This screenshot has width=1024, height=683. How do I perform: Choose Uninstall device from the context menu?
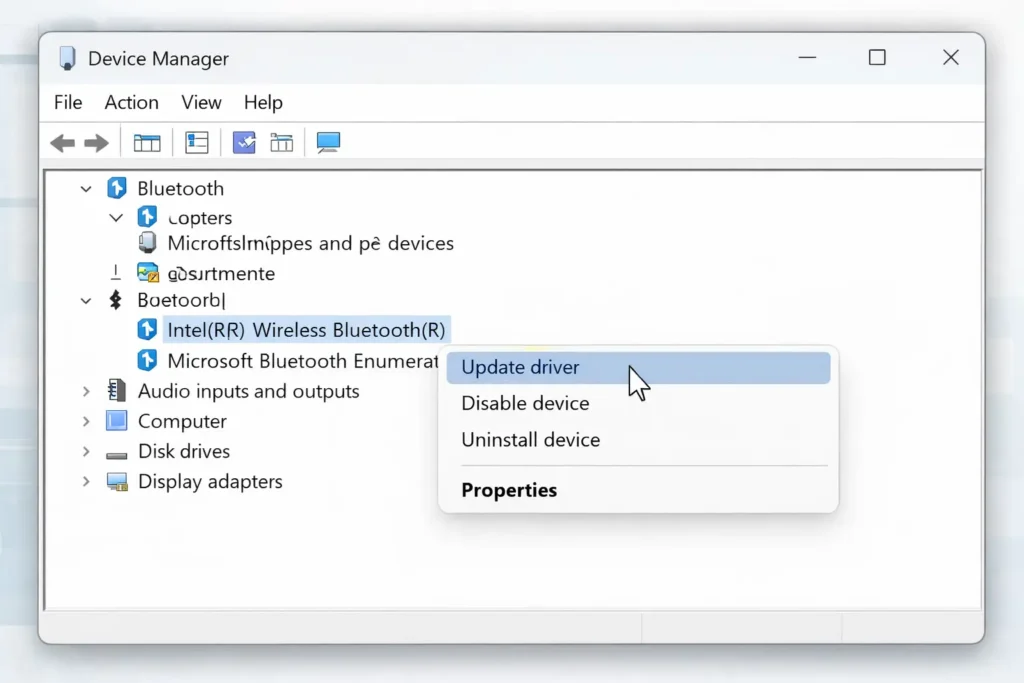pyautogui.click(x=530, y=440)
